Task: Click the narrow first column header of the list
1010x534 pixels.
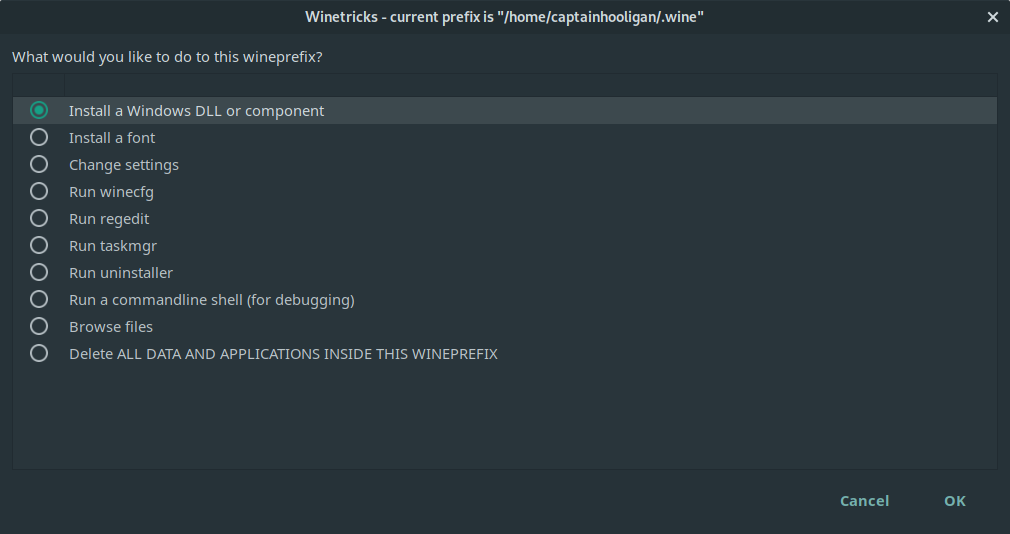Action: [39, 85]
